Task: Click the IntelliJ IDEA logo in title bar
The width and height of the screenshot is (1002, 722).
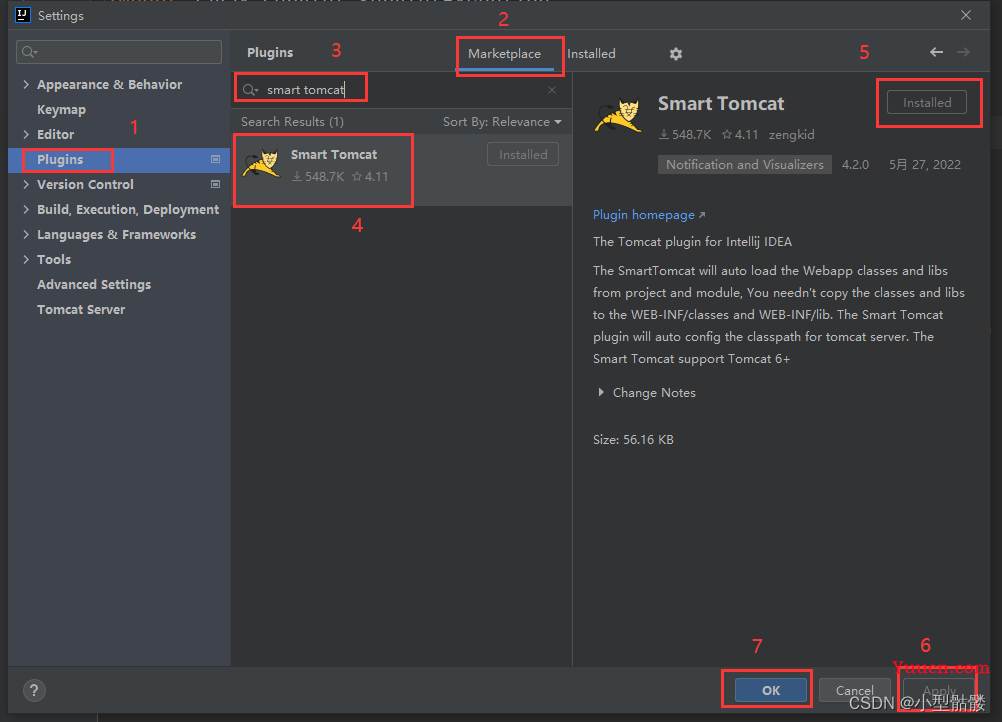Action: click(22, 15)
